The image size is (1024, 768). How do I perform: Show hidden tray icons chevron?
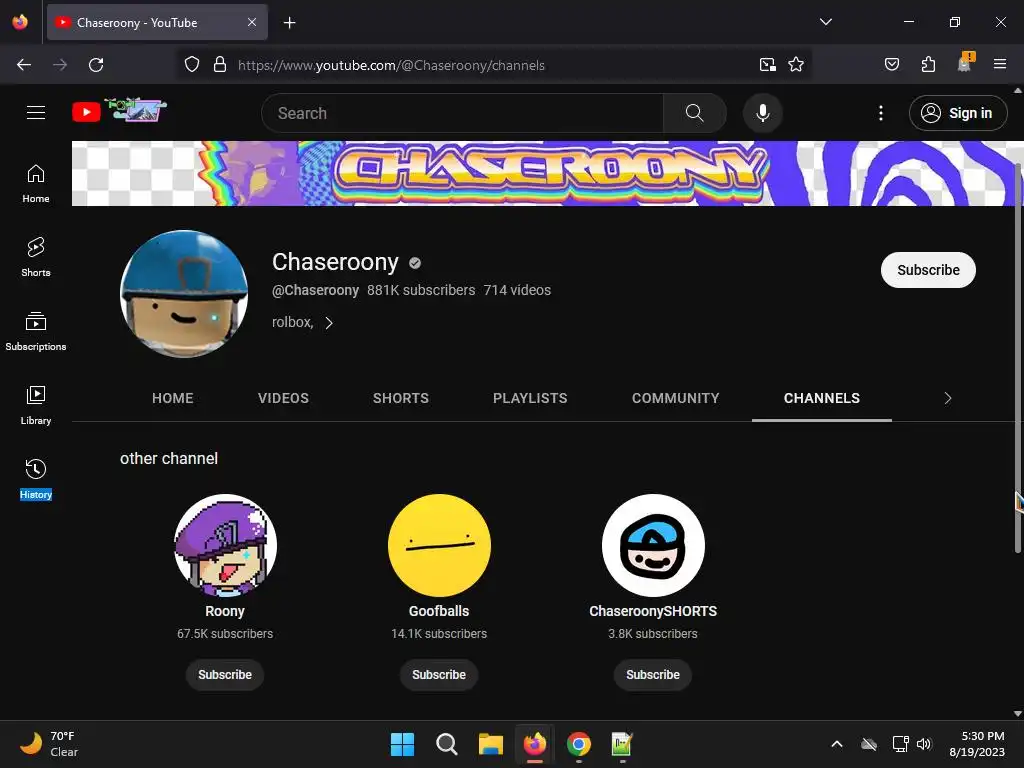pos(837,744)
